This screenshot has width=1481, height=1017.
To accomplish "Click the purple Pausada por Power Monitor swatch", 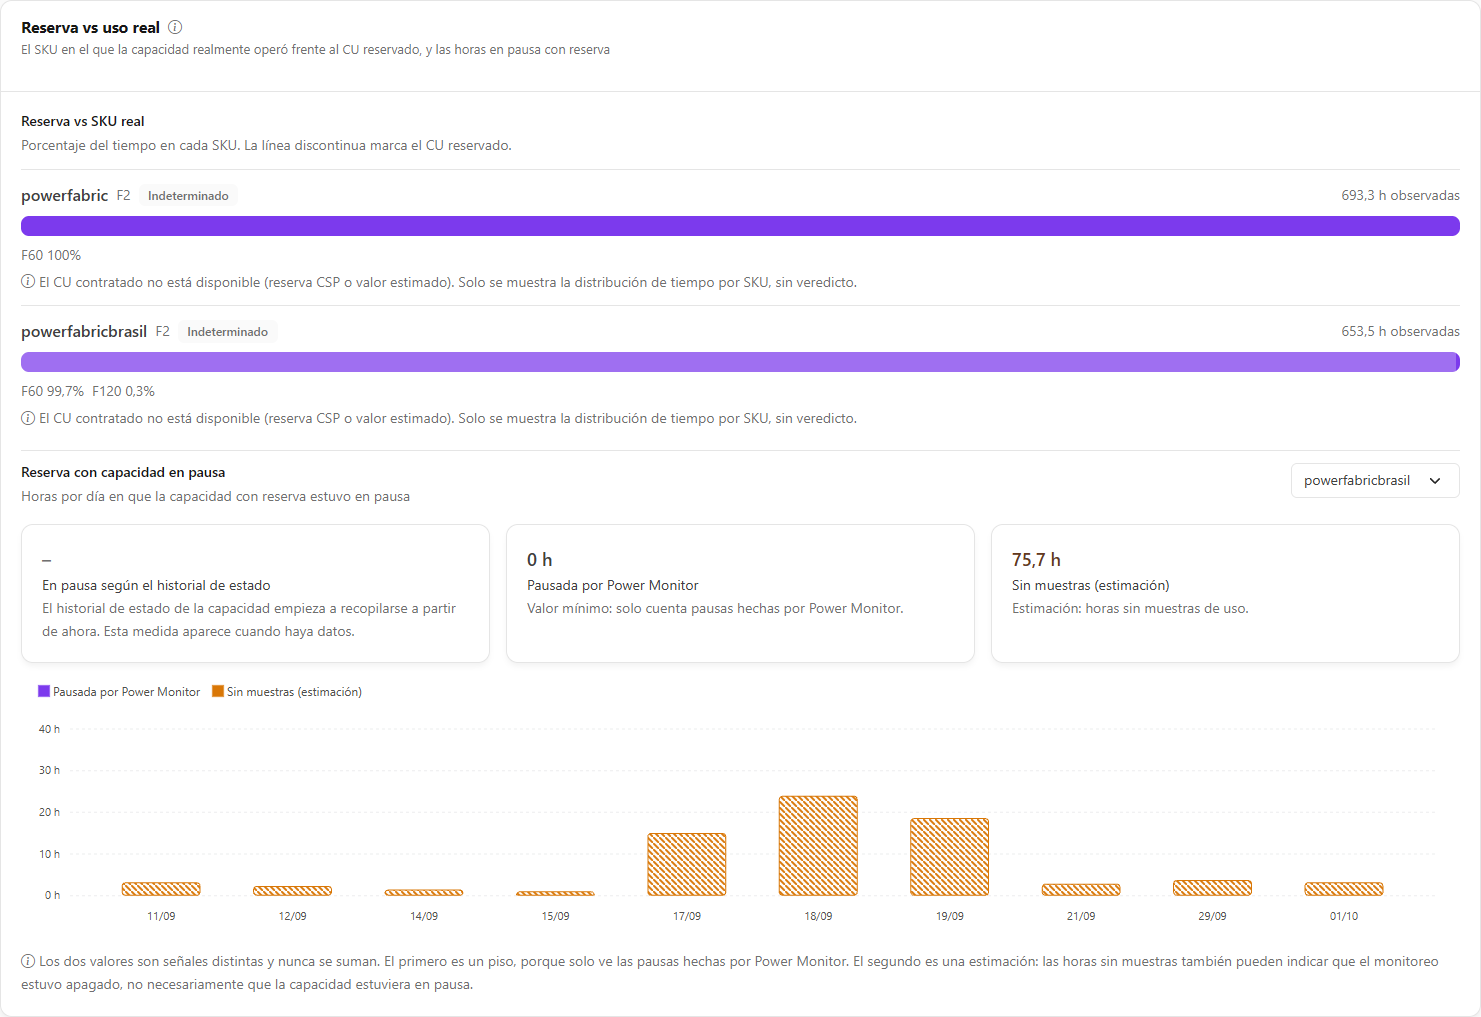I will tap(44, 691).
